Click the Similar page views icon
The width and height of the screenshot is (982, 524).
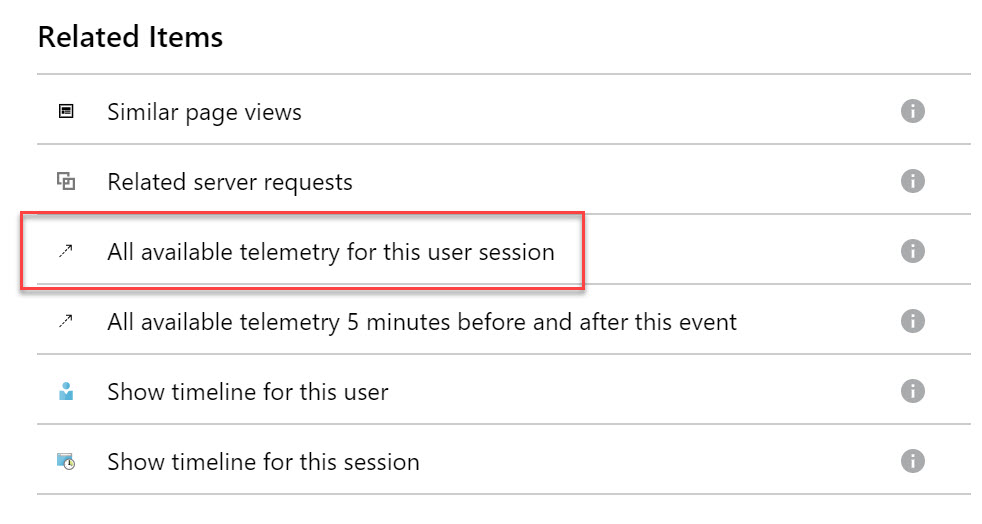point(66,111)
